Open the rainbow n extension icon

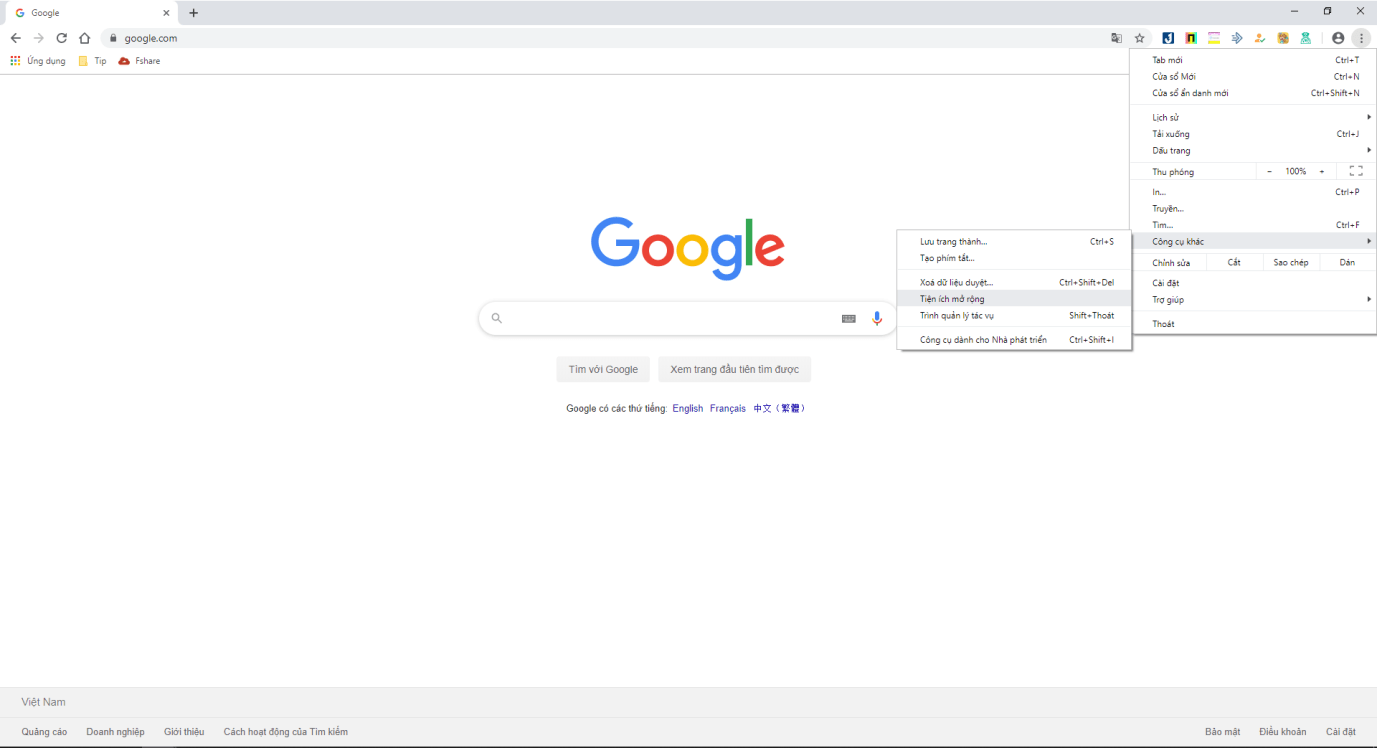[x=1191, y=38]
